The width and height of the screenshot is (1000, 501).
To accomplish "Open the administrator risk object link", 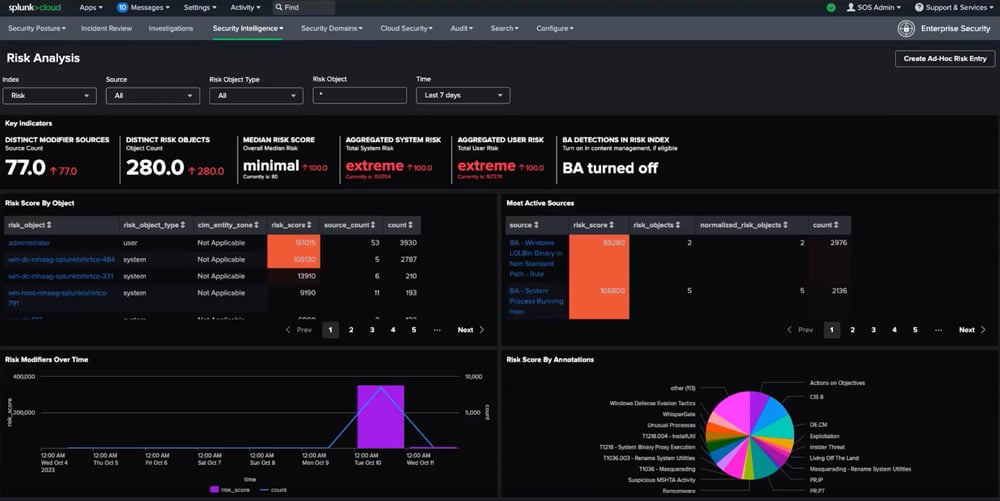I will (29, 242).
